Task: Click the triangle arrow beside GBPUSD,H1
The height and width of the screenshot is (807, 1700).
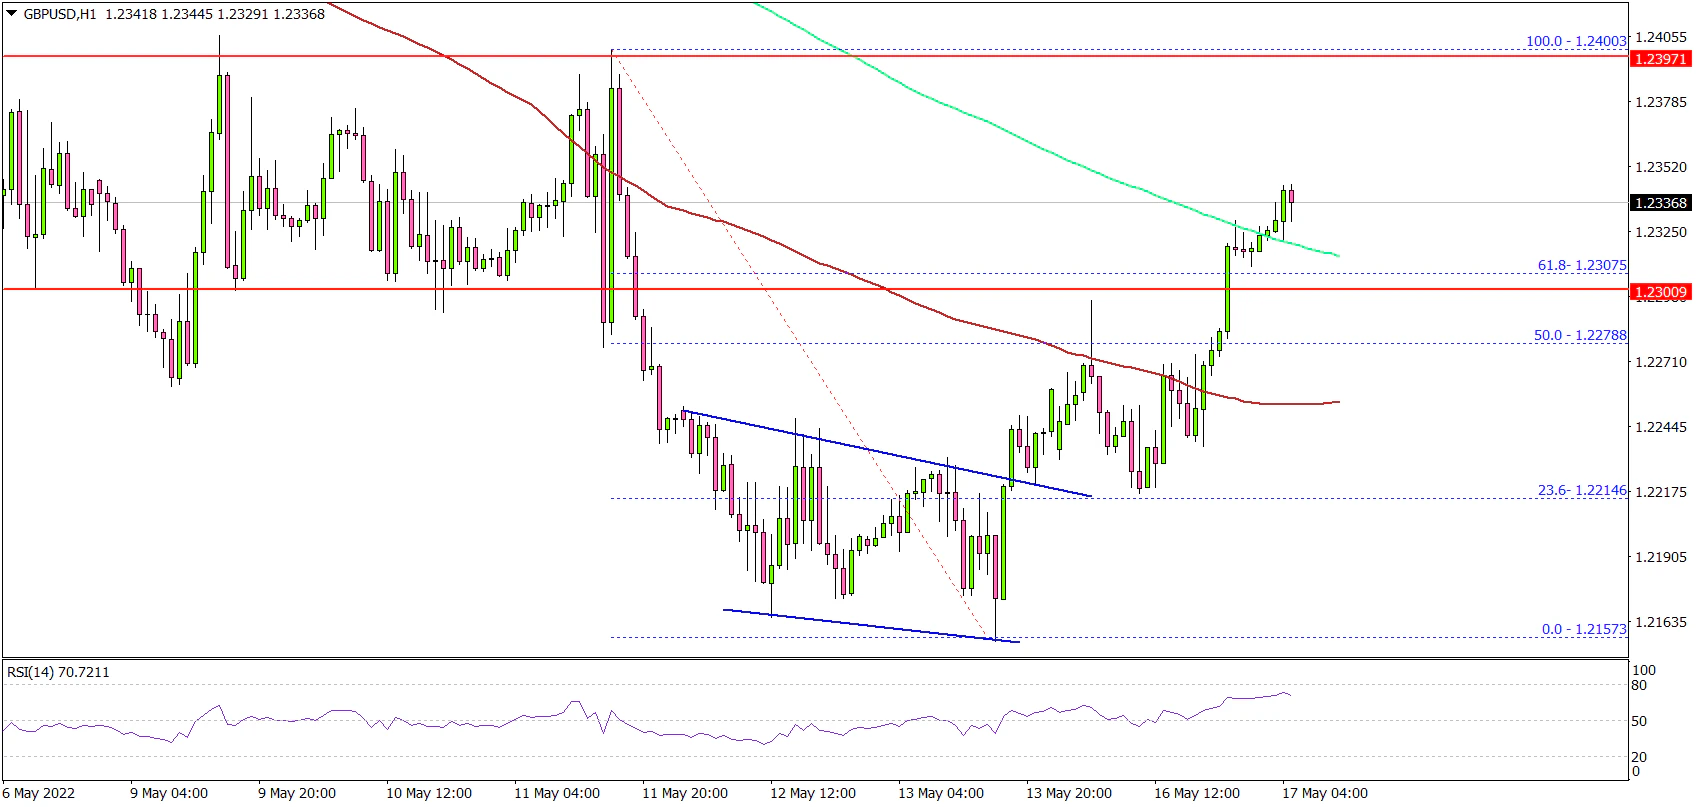Action: 11,14
